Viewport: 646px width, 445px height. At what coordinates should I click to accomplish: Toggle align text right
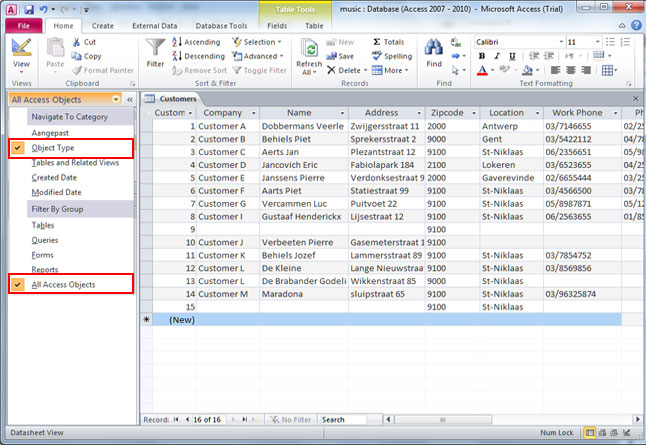coord(586,70)
